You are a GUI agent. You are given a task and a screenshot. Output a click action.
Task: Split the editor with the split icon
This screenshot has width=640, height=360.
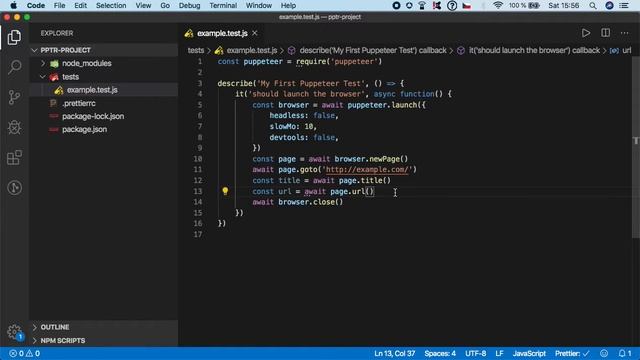click(605, 33)
